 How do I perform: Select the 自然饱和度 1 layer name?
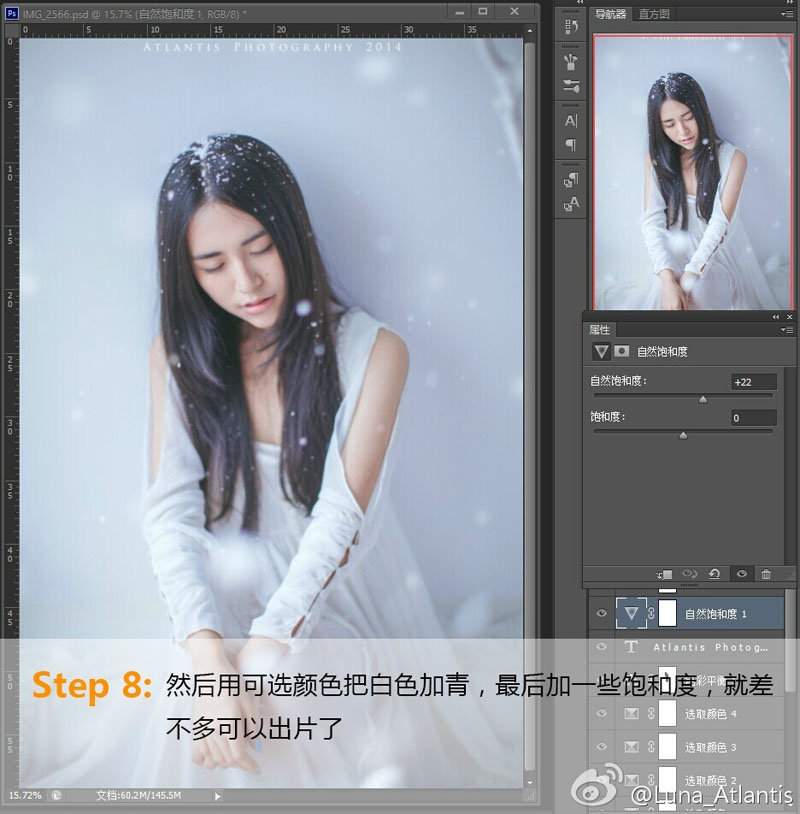point(715,614)
